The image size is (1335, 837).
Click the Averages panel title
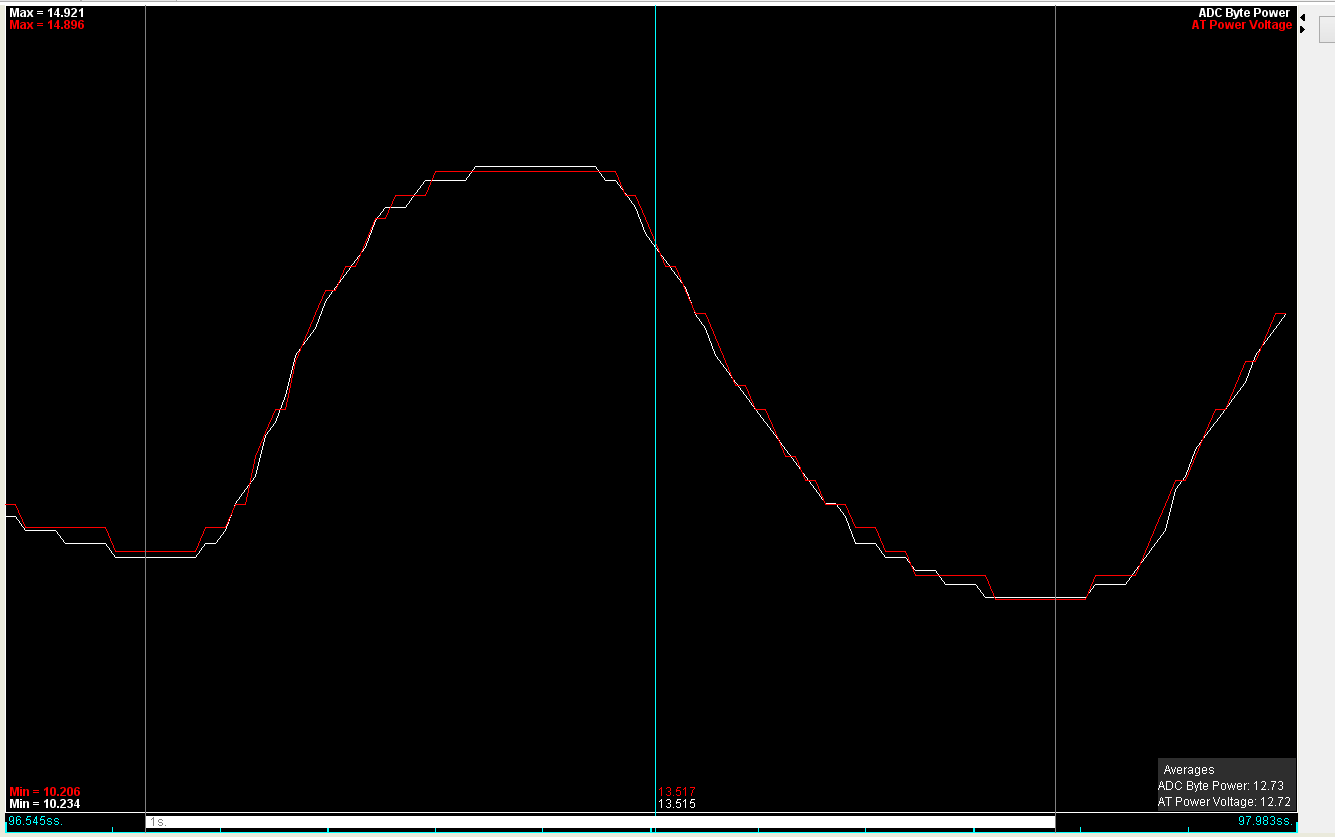point(1189,770)
